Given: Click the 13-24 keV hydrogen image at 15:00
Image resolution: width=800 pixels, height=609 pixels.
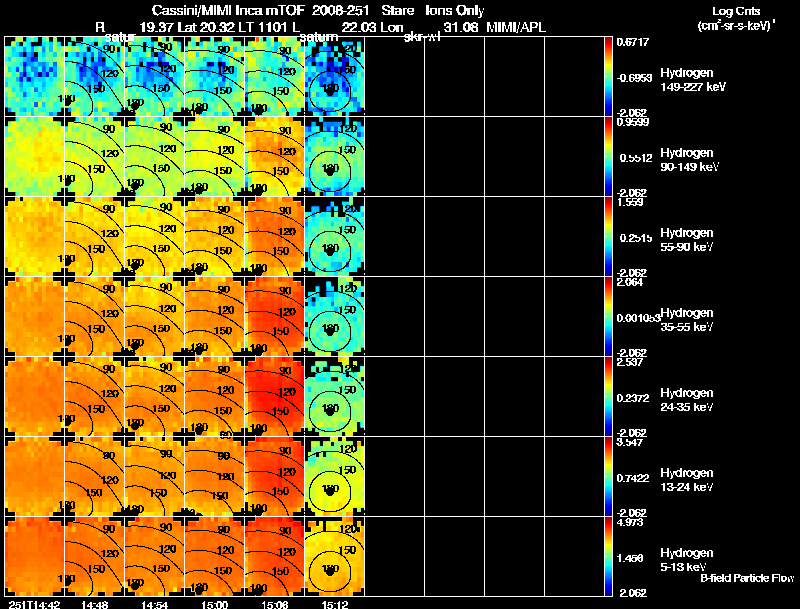Looking at the screenshot, I should coord(215,477).
